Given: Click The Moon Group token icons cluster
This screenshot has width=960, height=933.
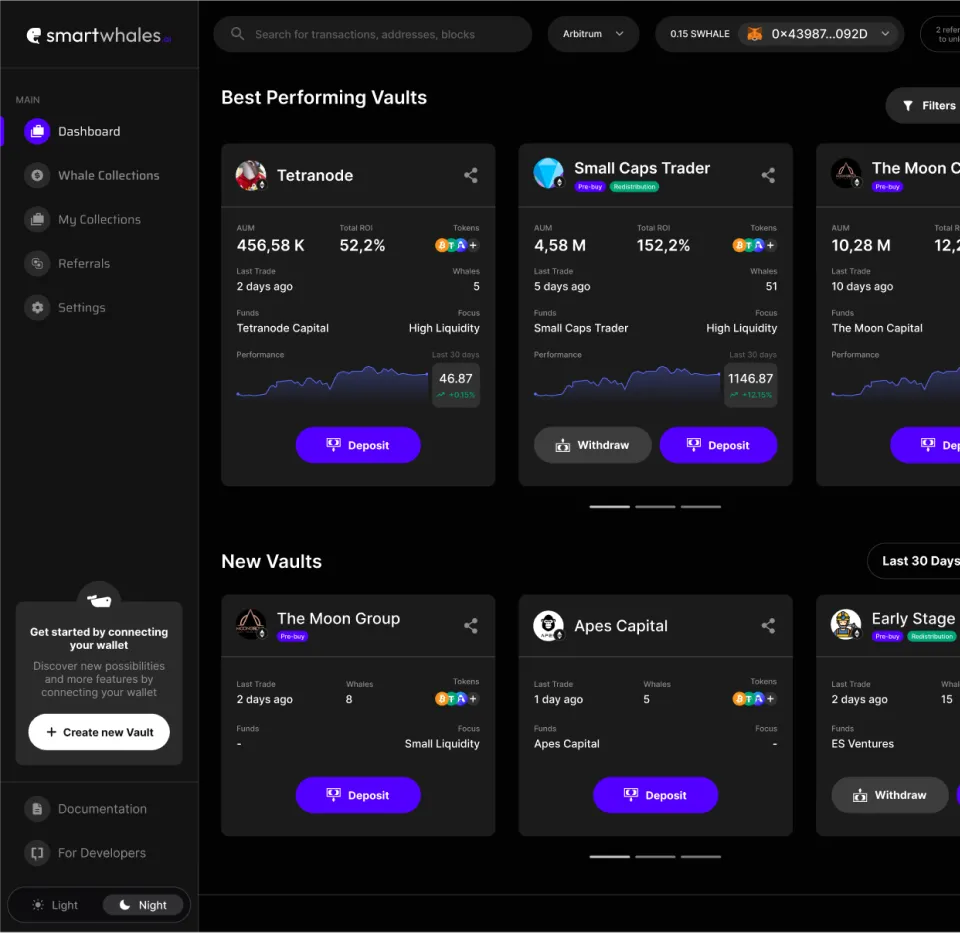Looking at the screenshot, I should 457,699.
